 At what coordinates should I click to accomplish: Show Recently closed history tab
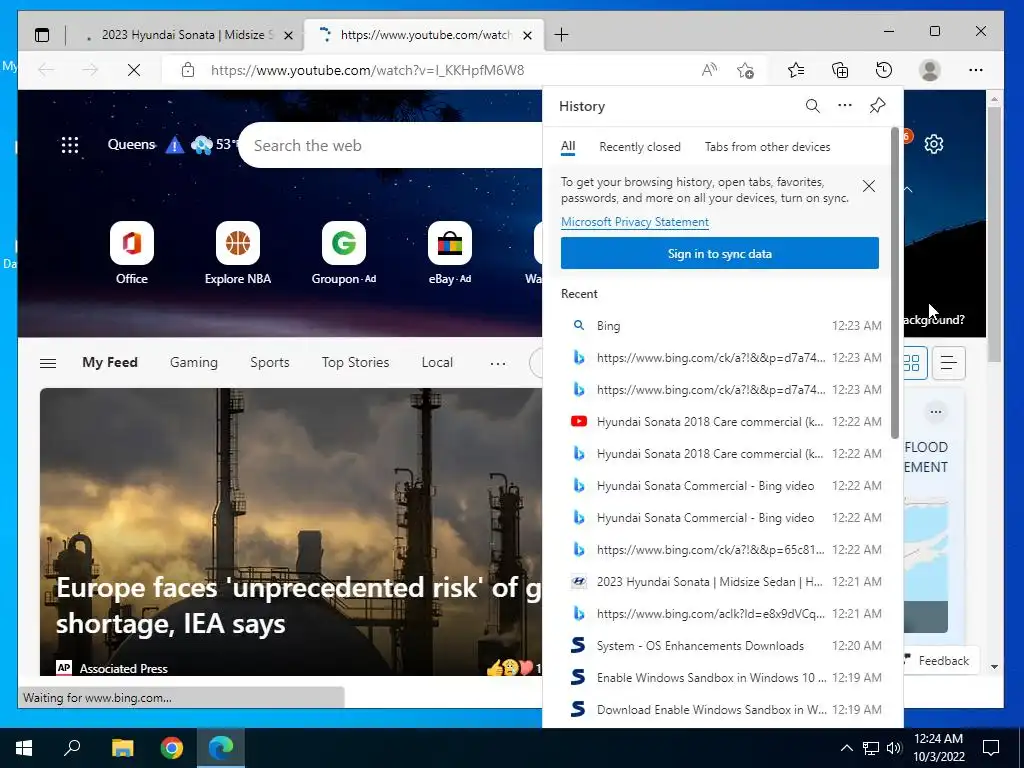coord(639,147)
